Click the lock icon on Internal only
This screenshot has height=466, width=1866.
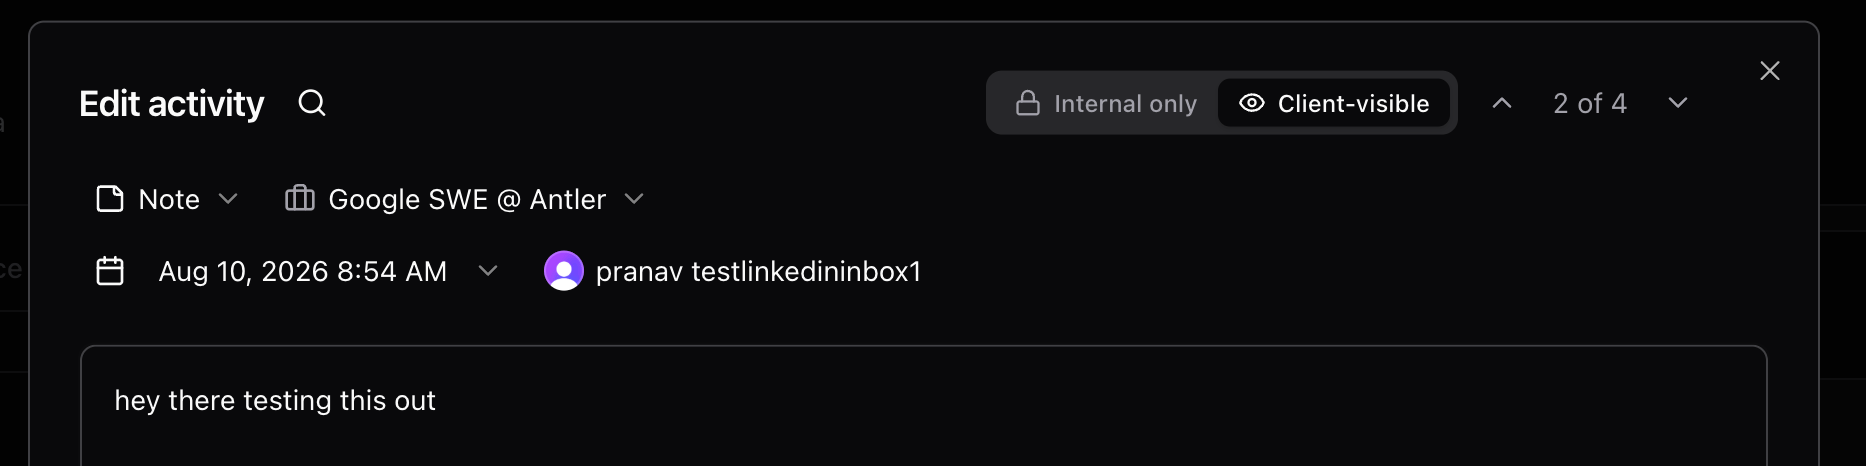point(1028,103)
